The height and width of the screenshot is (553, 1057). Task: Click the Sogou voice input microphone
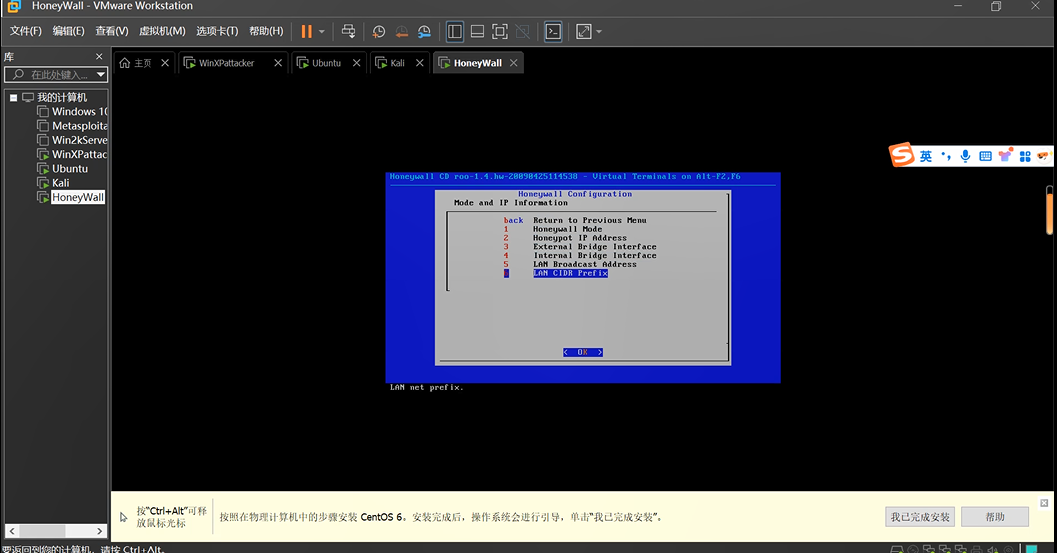(x=965, y=156)
